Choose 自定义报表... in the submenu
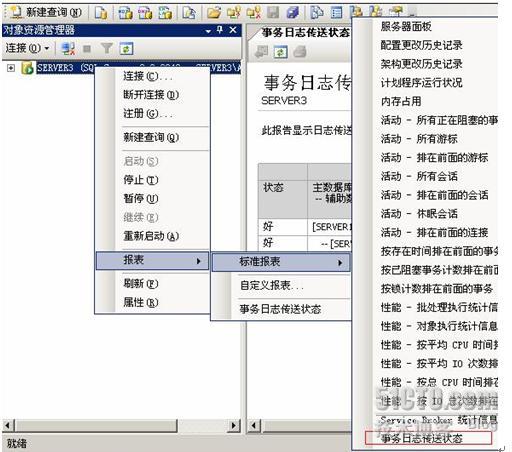The image size is (512, 452). (281, 286)
